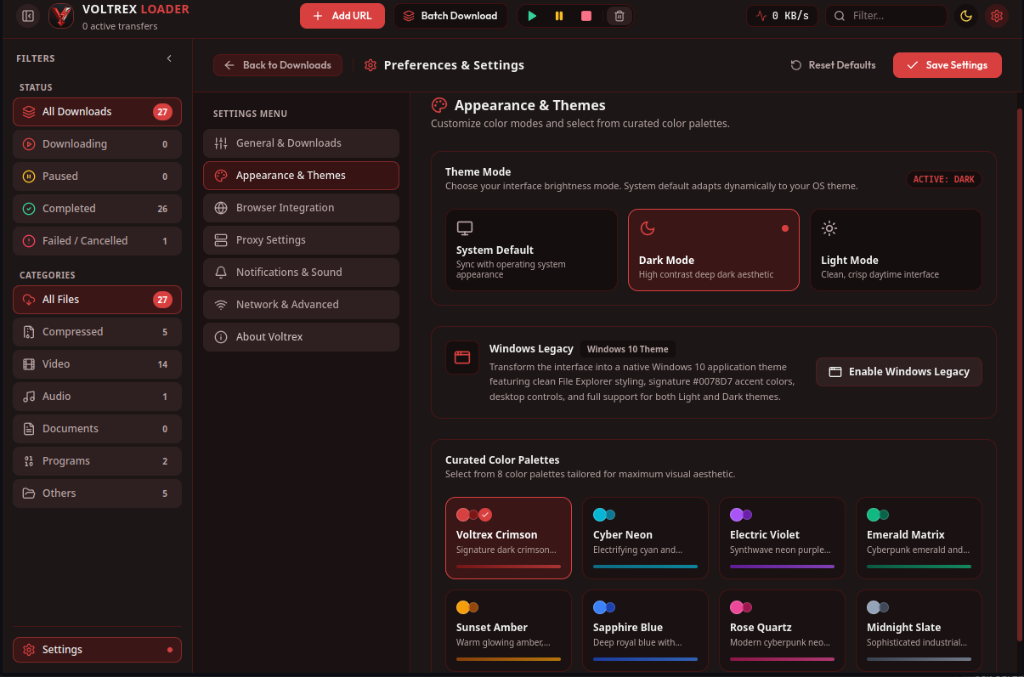Click gear icon next to Preferences & Settings
The image size is (1024, 677).
[x=370, y=65]
